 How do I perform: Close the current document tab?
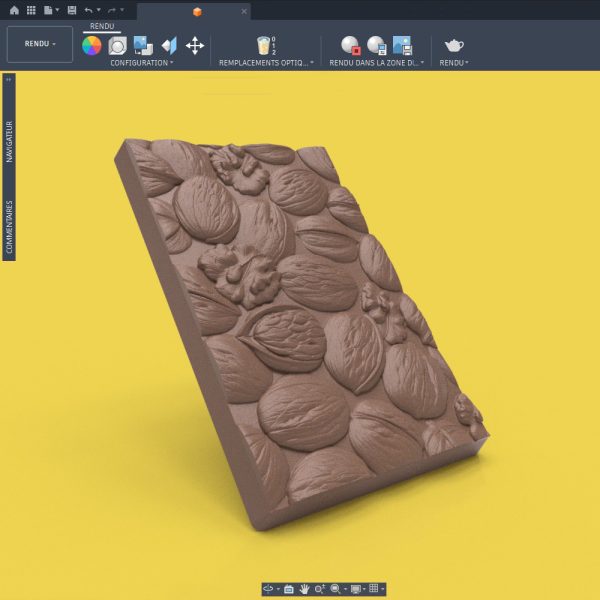(244, 11)
